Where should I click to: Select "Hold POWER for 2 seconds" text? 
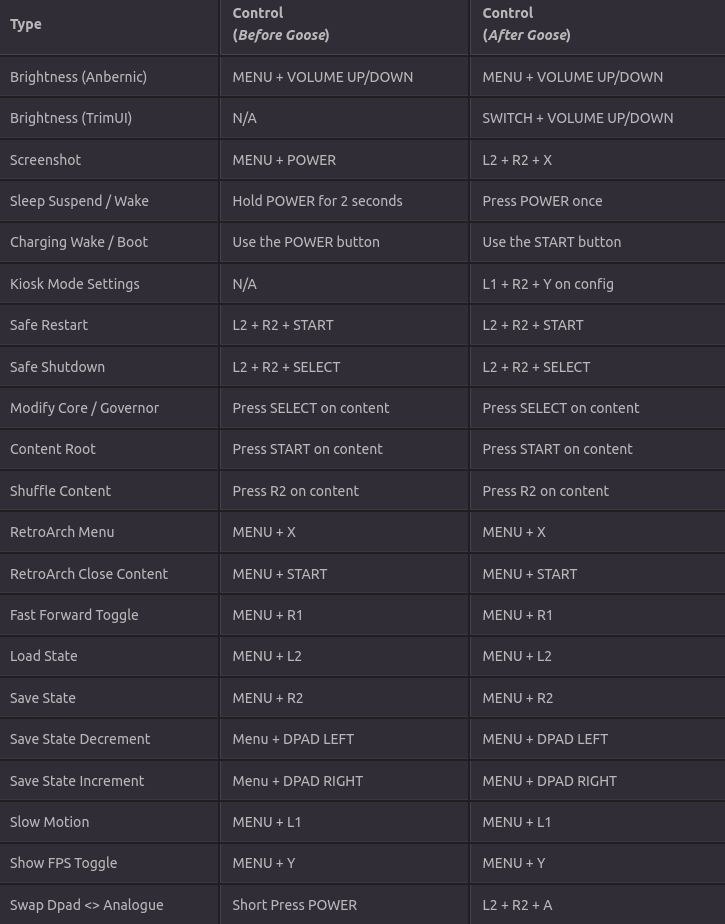(317, 201)
